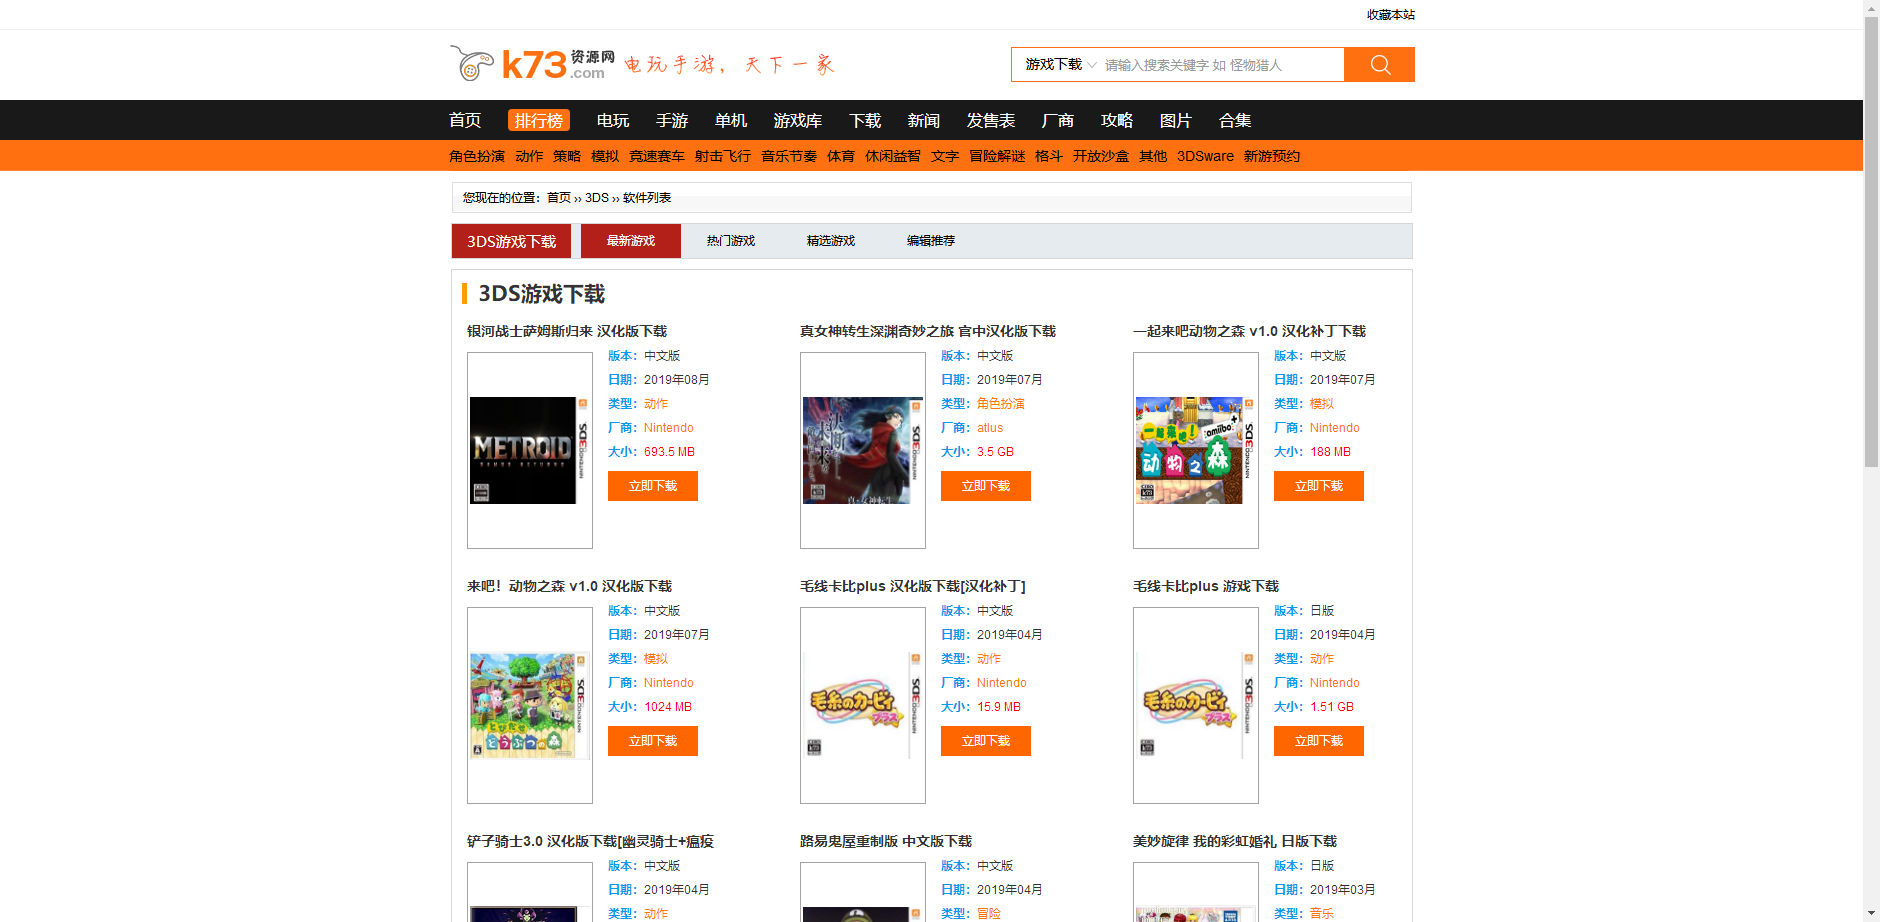This screenshot has width=1880, height=922.
Task: Select the 冒险解谜 category link
Action: (x=997, y=155)
